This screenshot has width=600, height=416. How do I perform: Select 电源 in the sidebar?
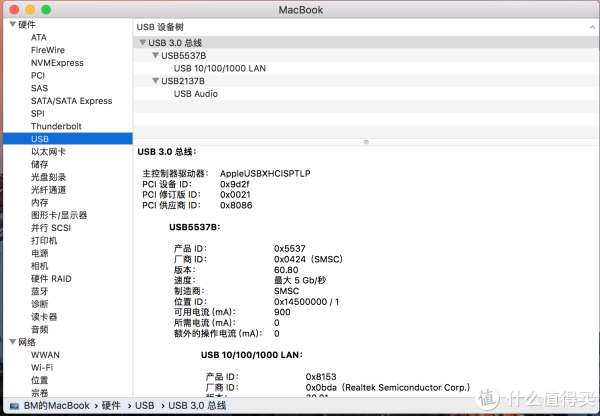(x=40, y=253)
